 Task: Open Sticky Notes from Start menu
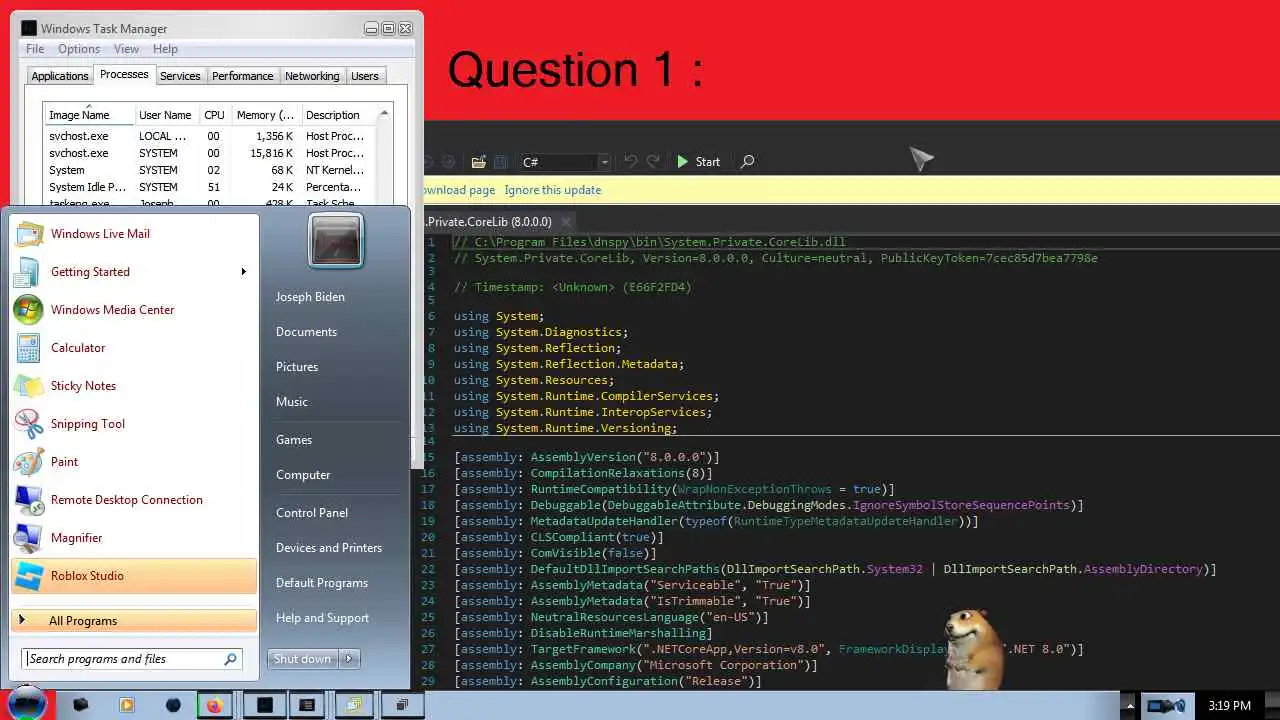pos(134,386)
